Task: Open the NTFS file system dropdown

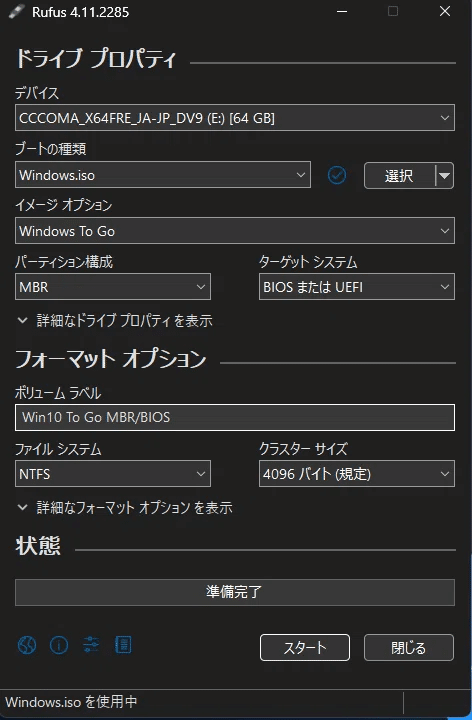Action: pos(113,473)
